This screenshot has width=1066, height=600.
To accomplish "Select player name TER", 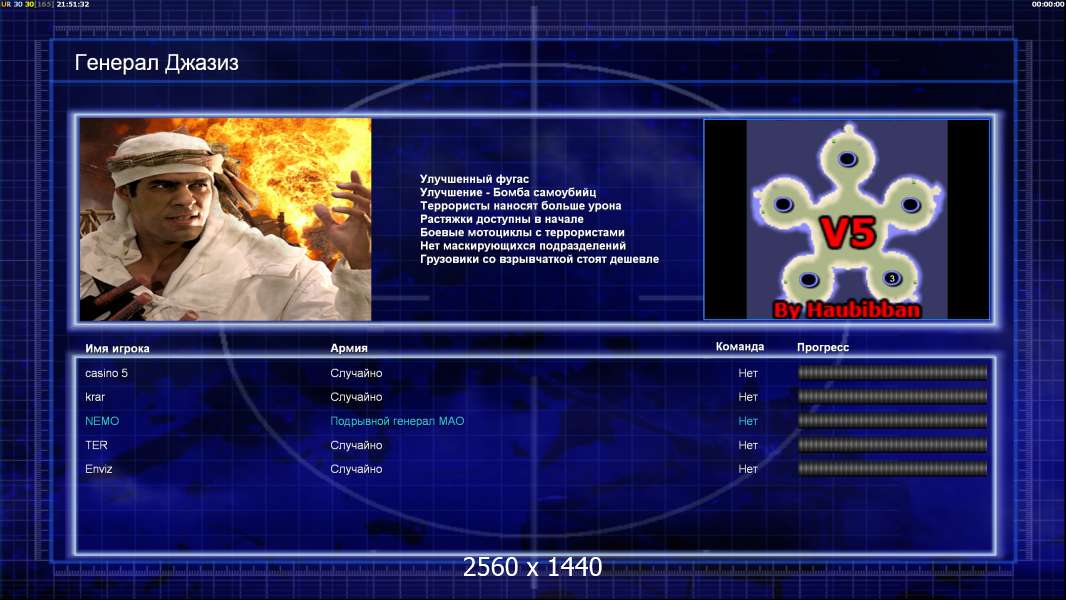I will pos(96,445).
